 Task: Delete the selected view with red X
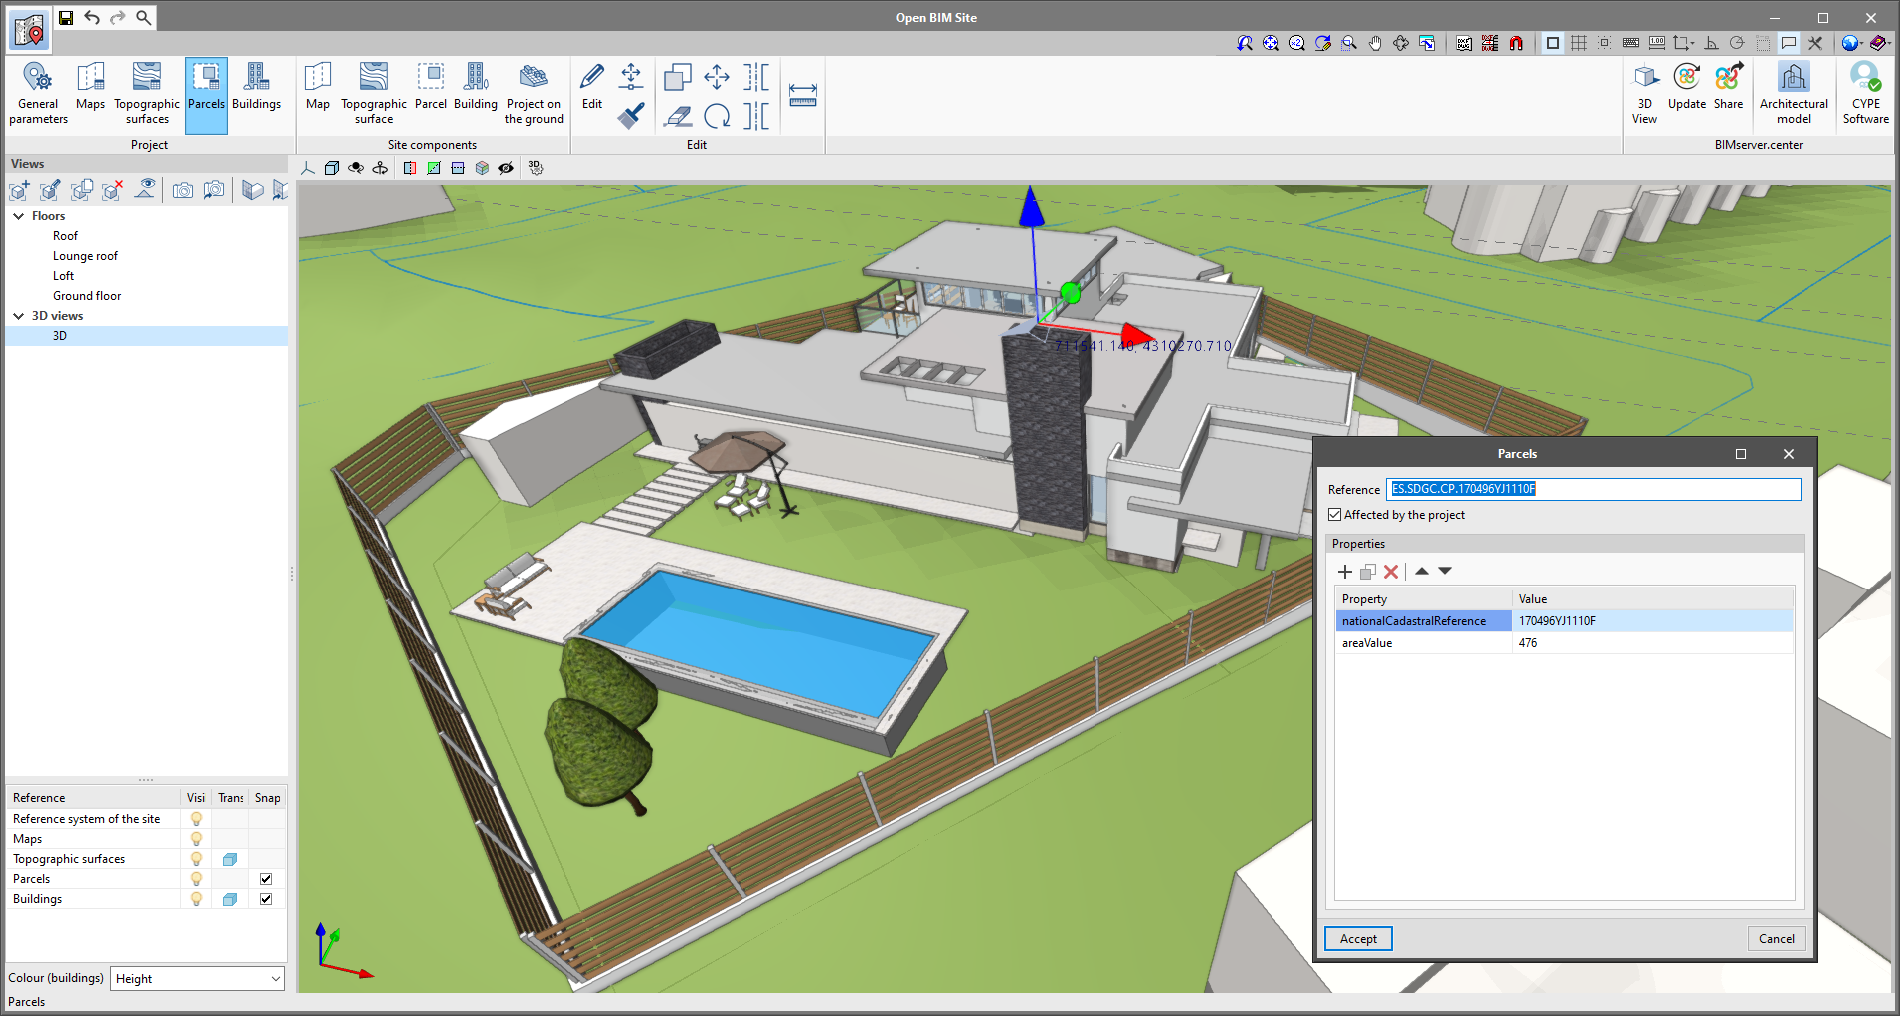pyautogui.click(x=112, y=190)
